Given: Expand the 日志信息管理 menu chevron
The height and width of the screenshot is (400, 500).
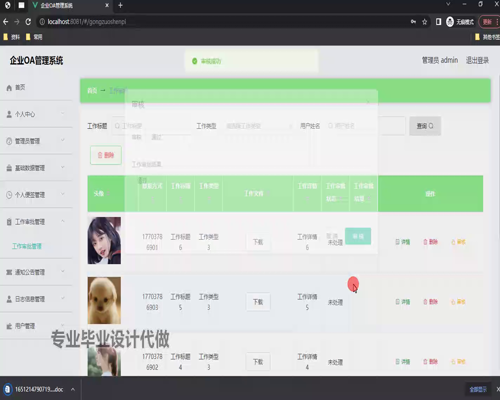Looking at the screenshot, I should click(x=63, y=299).
